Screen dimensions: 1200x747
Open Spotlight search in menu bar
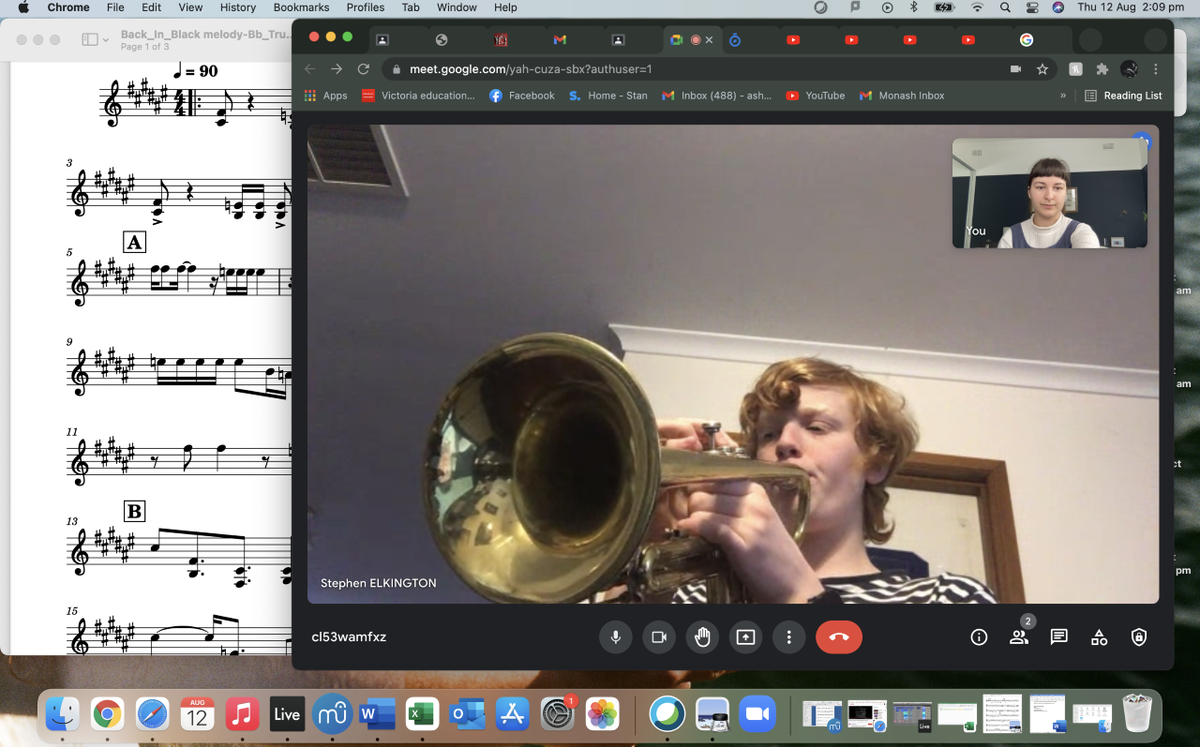[x=1004, y=7]
